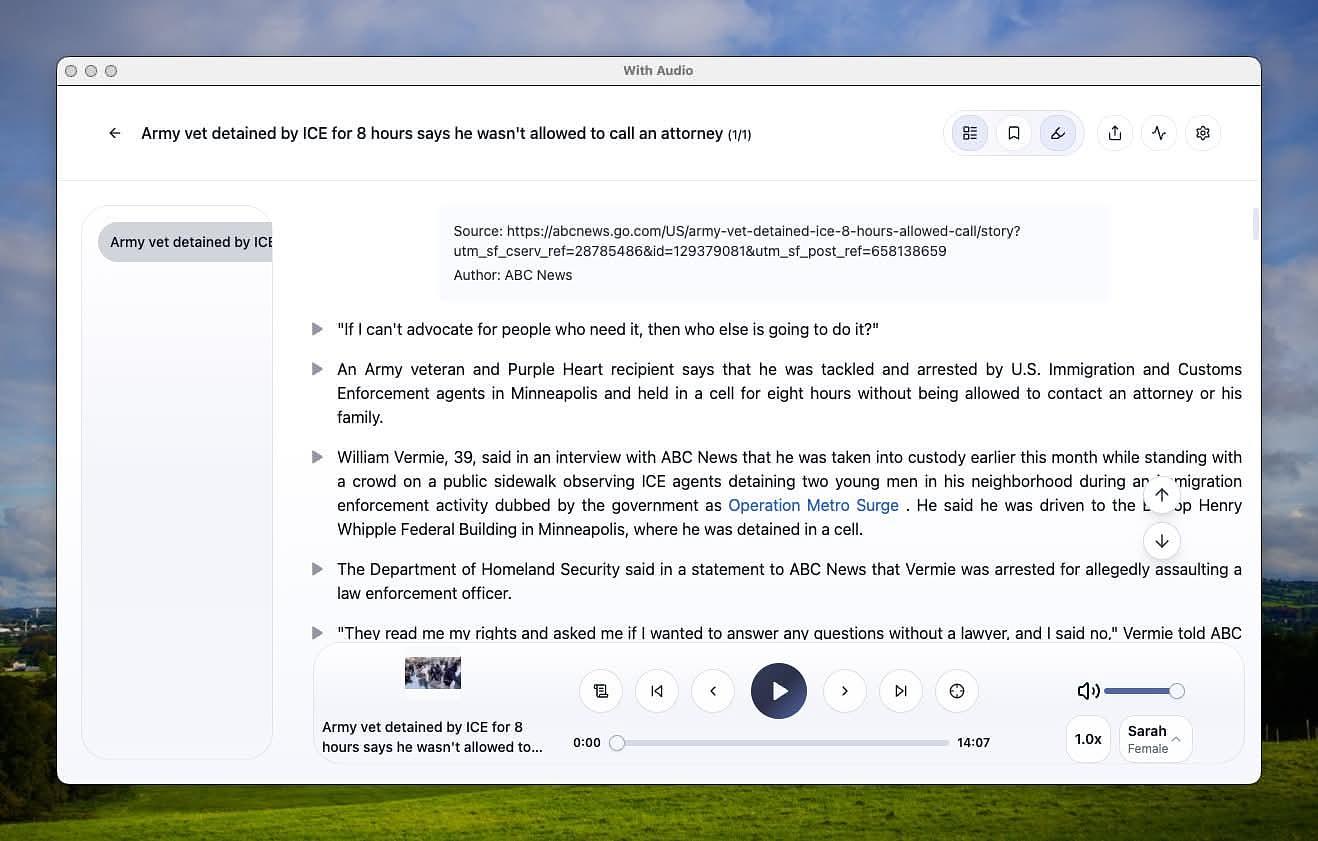
Task: Click the transcript scroll icon in player
Action: pos(601,691)
